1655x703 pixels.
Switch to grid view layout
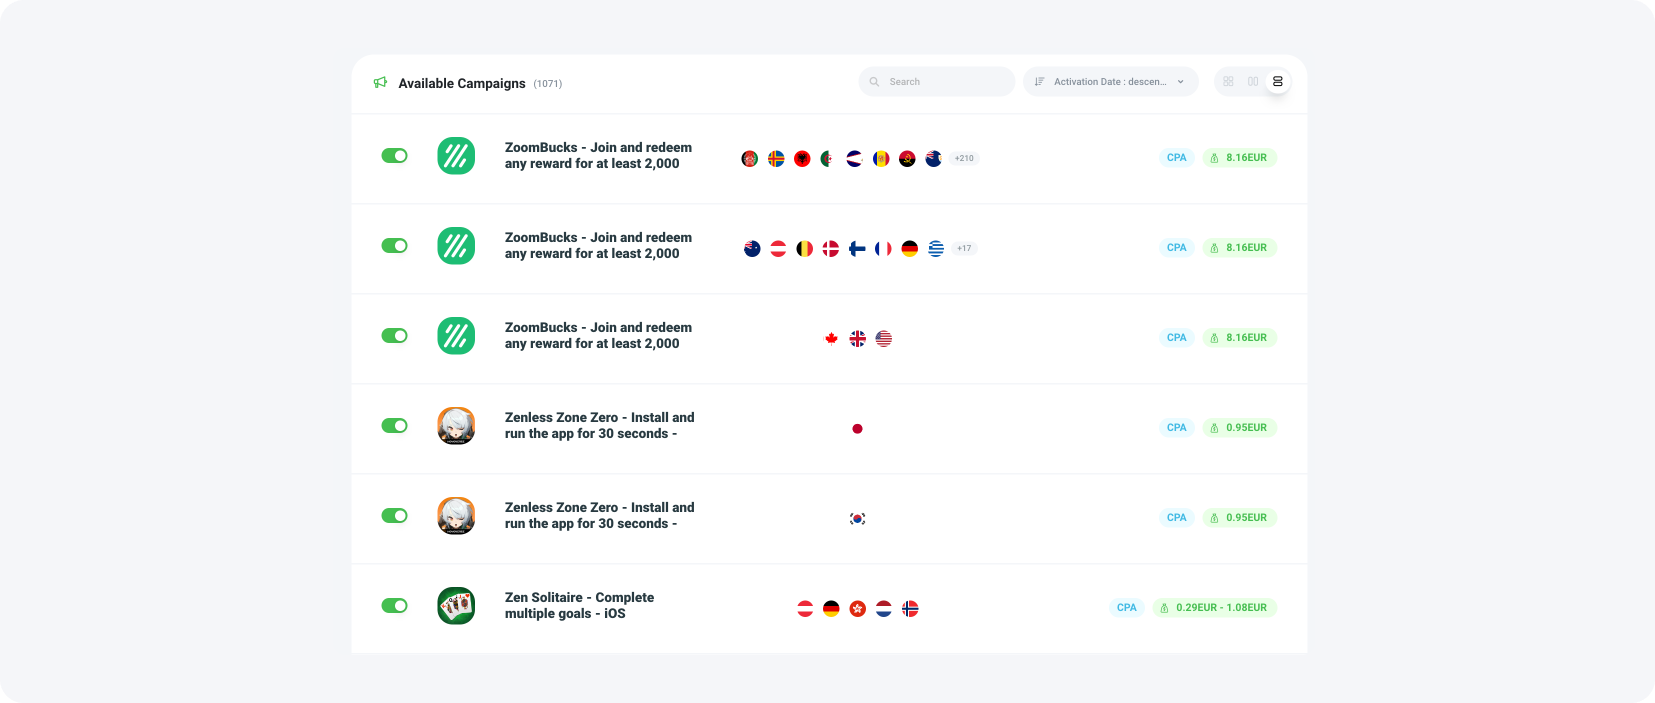[x=1228, y=82]
